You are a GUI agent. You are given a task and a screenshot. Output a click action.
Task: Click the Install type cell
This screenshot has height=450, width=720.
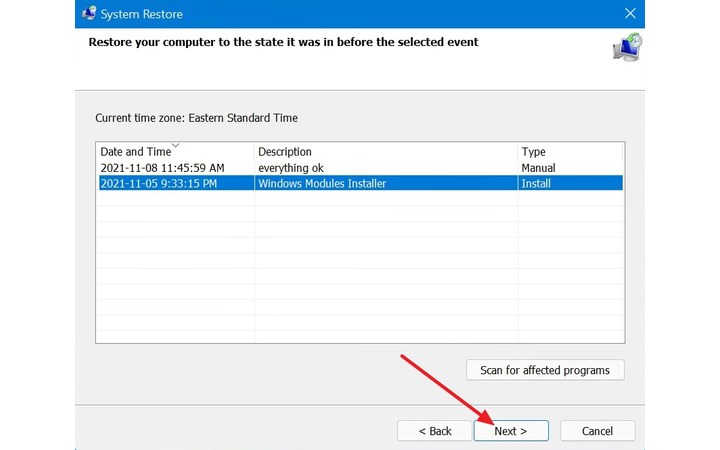click(x=536, y=183)
